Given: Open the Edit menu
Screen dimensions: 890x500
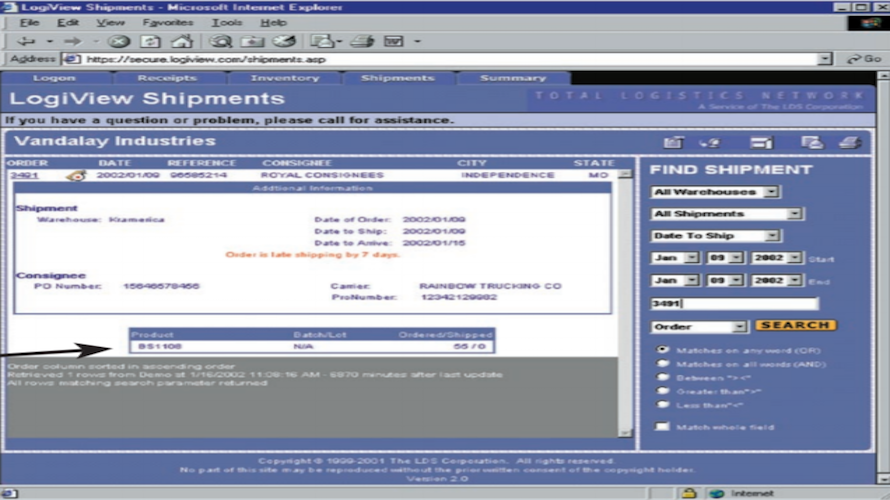Looking at the screenshot, I should tap(68, 23).
